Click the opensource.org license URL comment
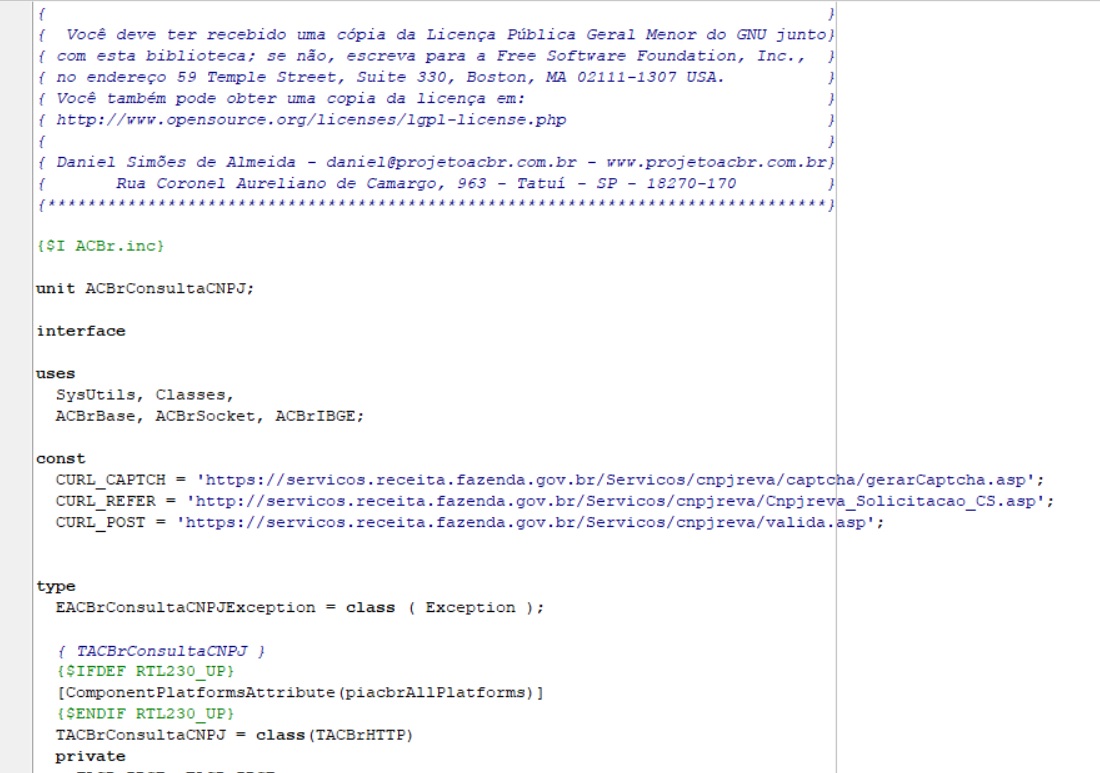 point(311,120)
